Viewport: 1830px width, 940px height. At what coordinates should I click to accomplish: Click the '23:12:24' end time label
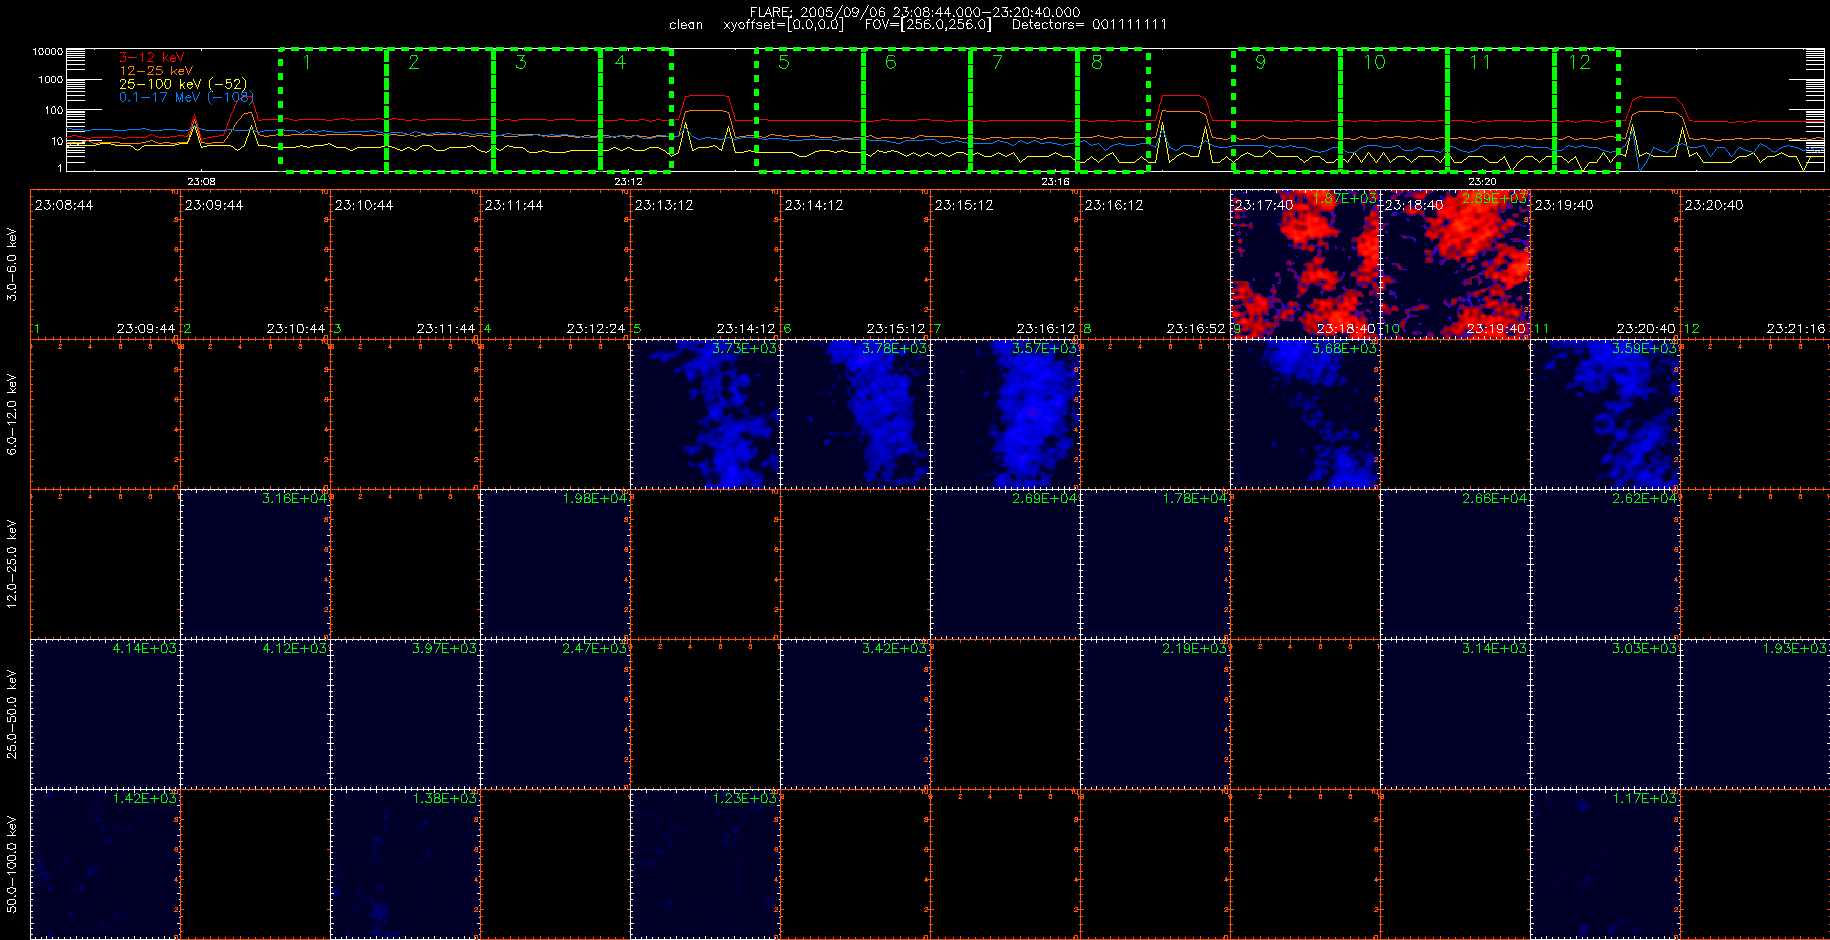tap(596, 328)
